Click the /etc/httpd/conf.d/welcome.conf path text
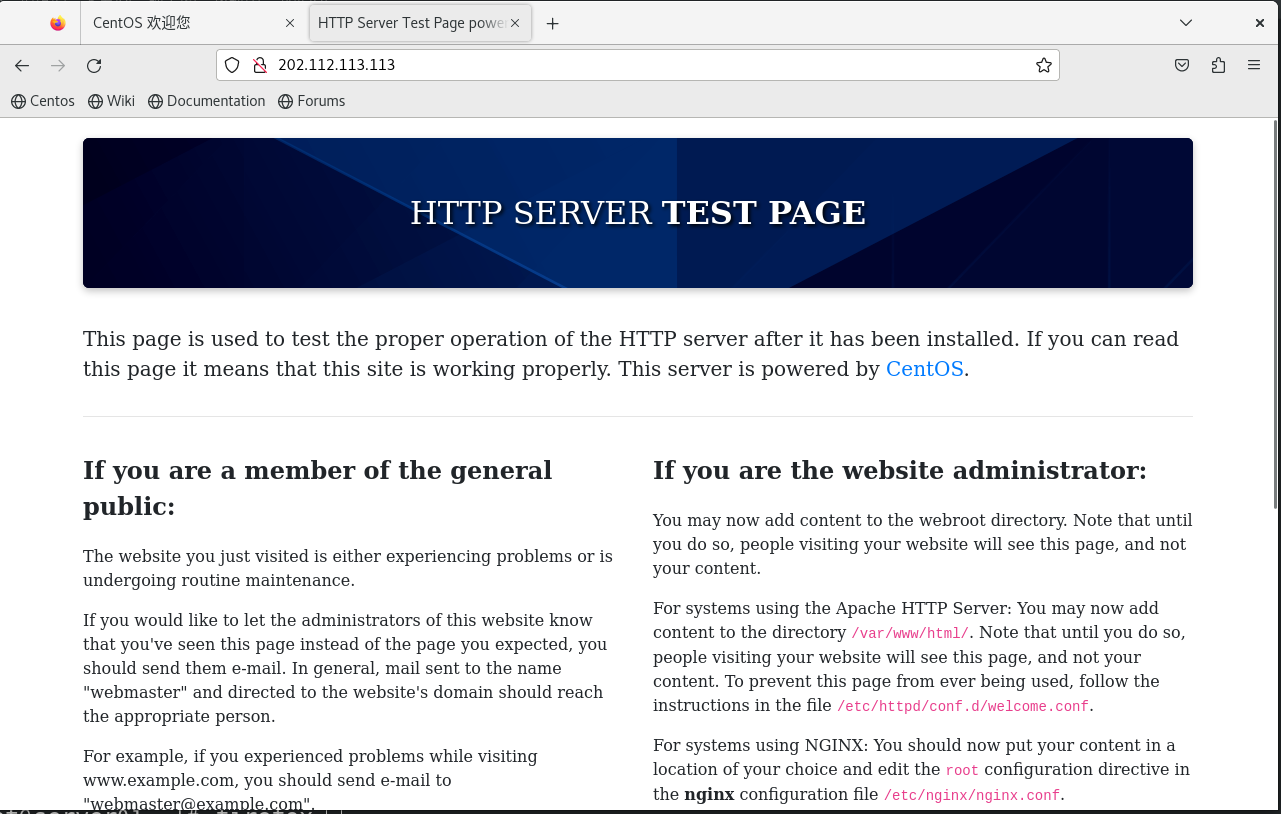The width and height of the screenshot is (1281, 814). point(963,707)
